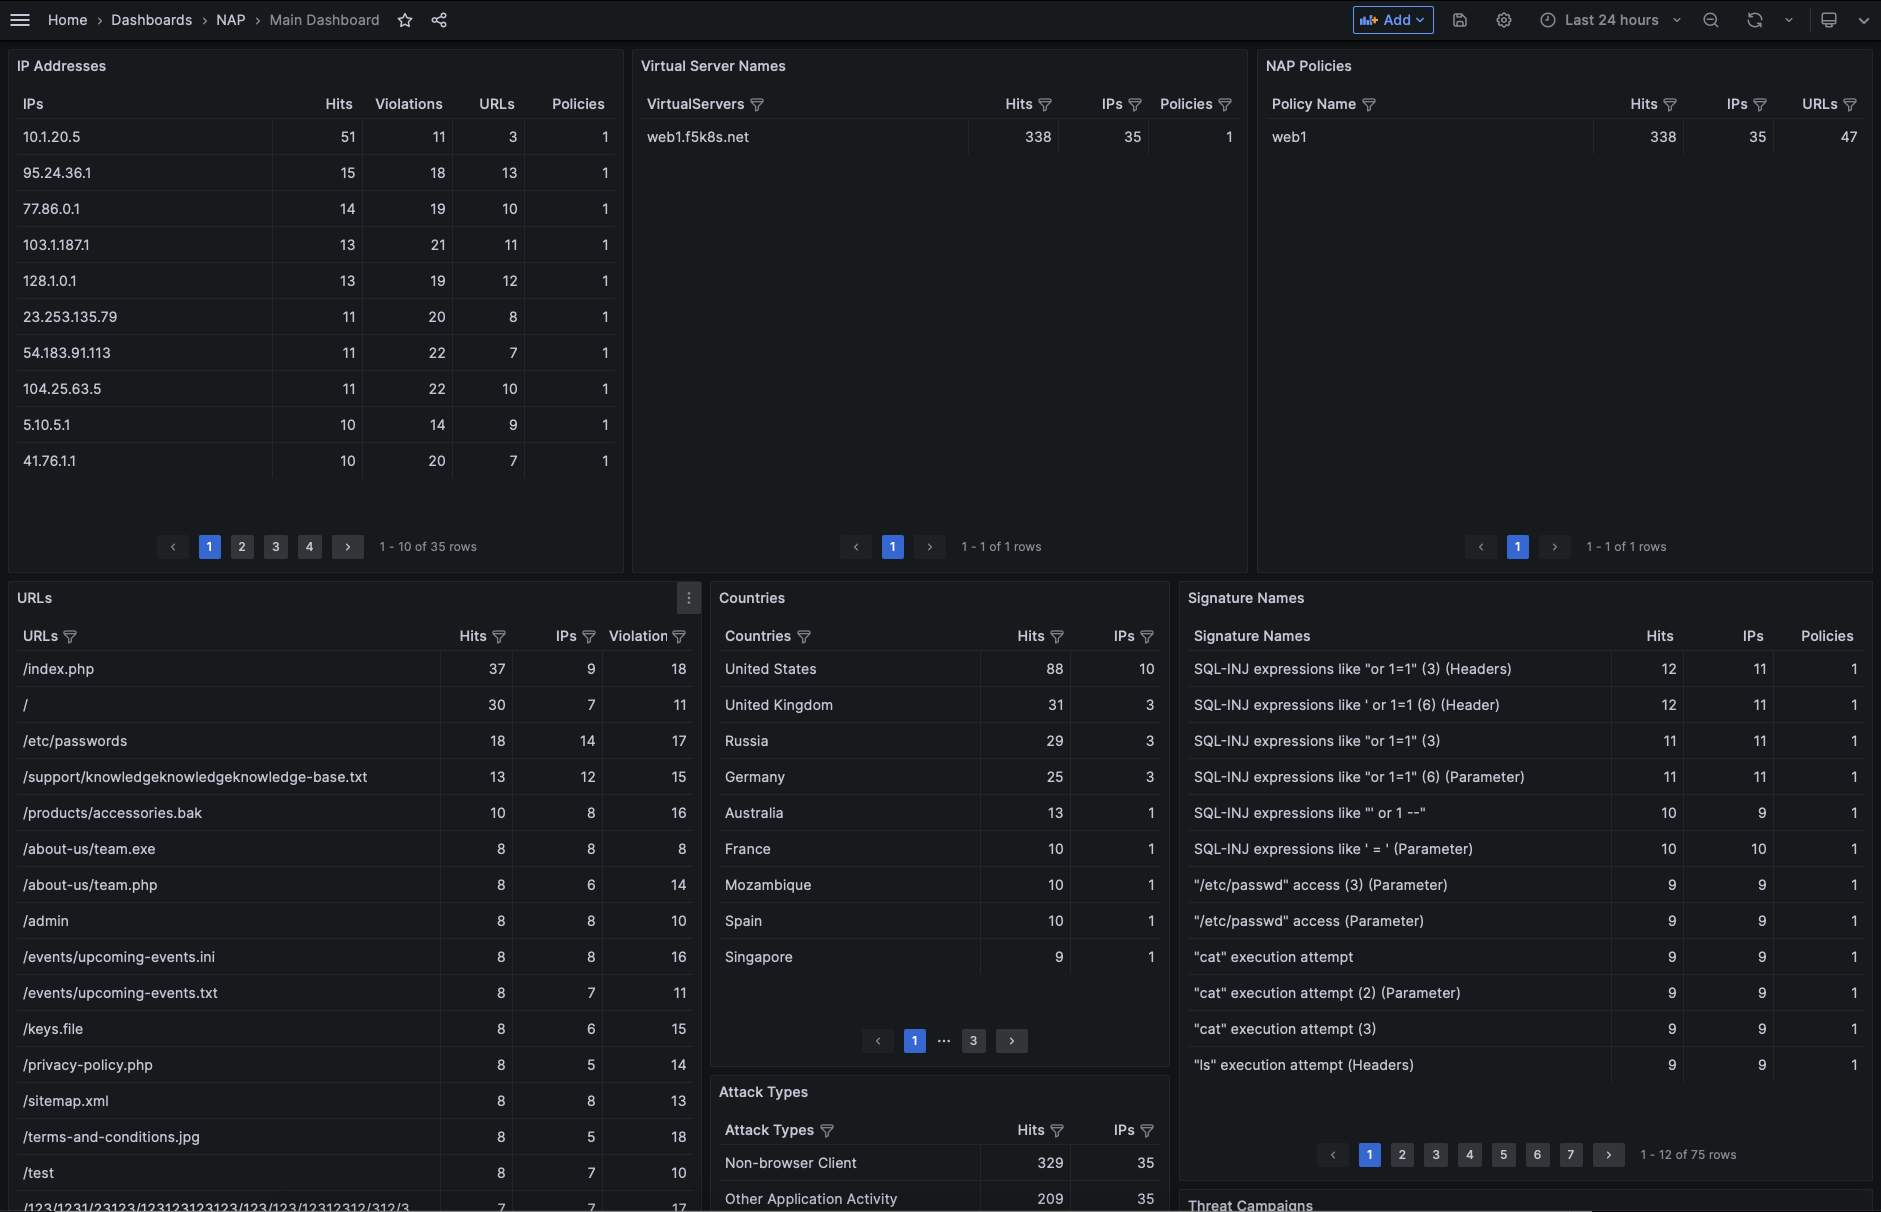This screenshot has width=1881, height=1212.
Task: Select the web1.f5k8s.net virtual server row
Action: [x=940, y=137]
